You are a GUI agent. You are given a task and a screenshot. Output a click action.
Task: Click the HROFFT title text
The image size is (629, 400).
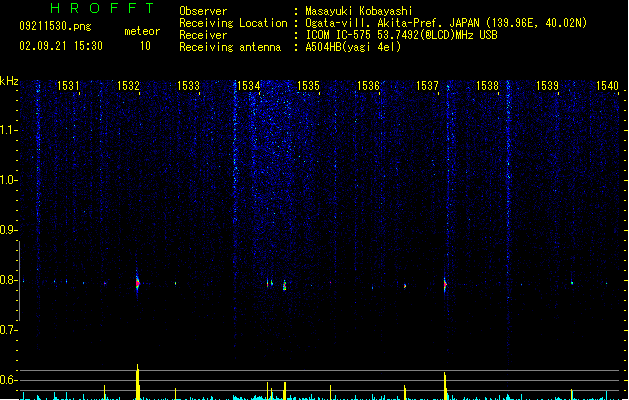point(102,8)
